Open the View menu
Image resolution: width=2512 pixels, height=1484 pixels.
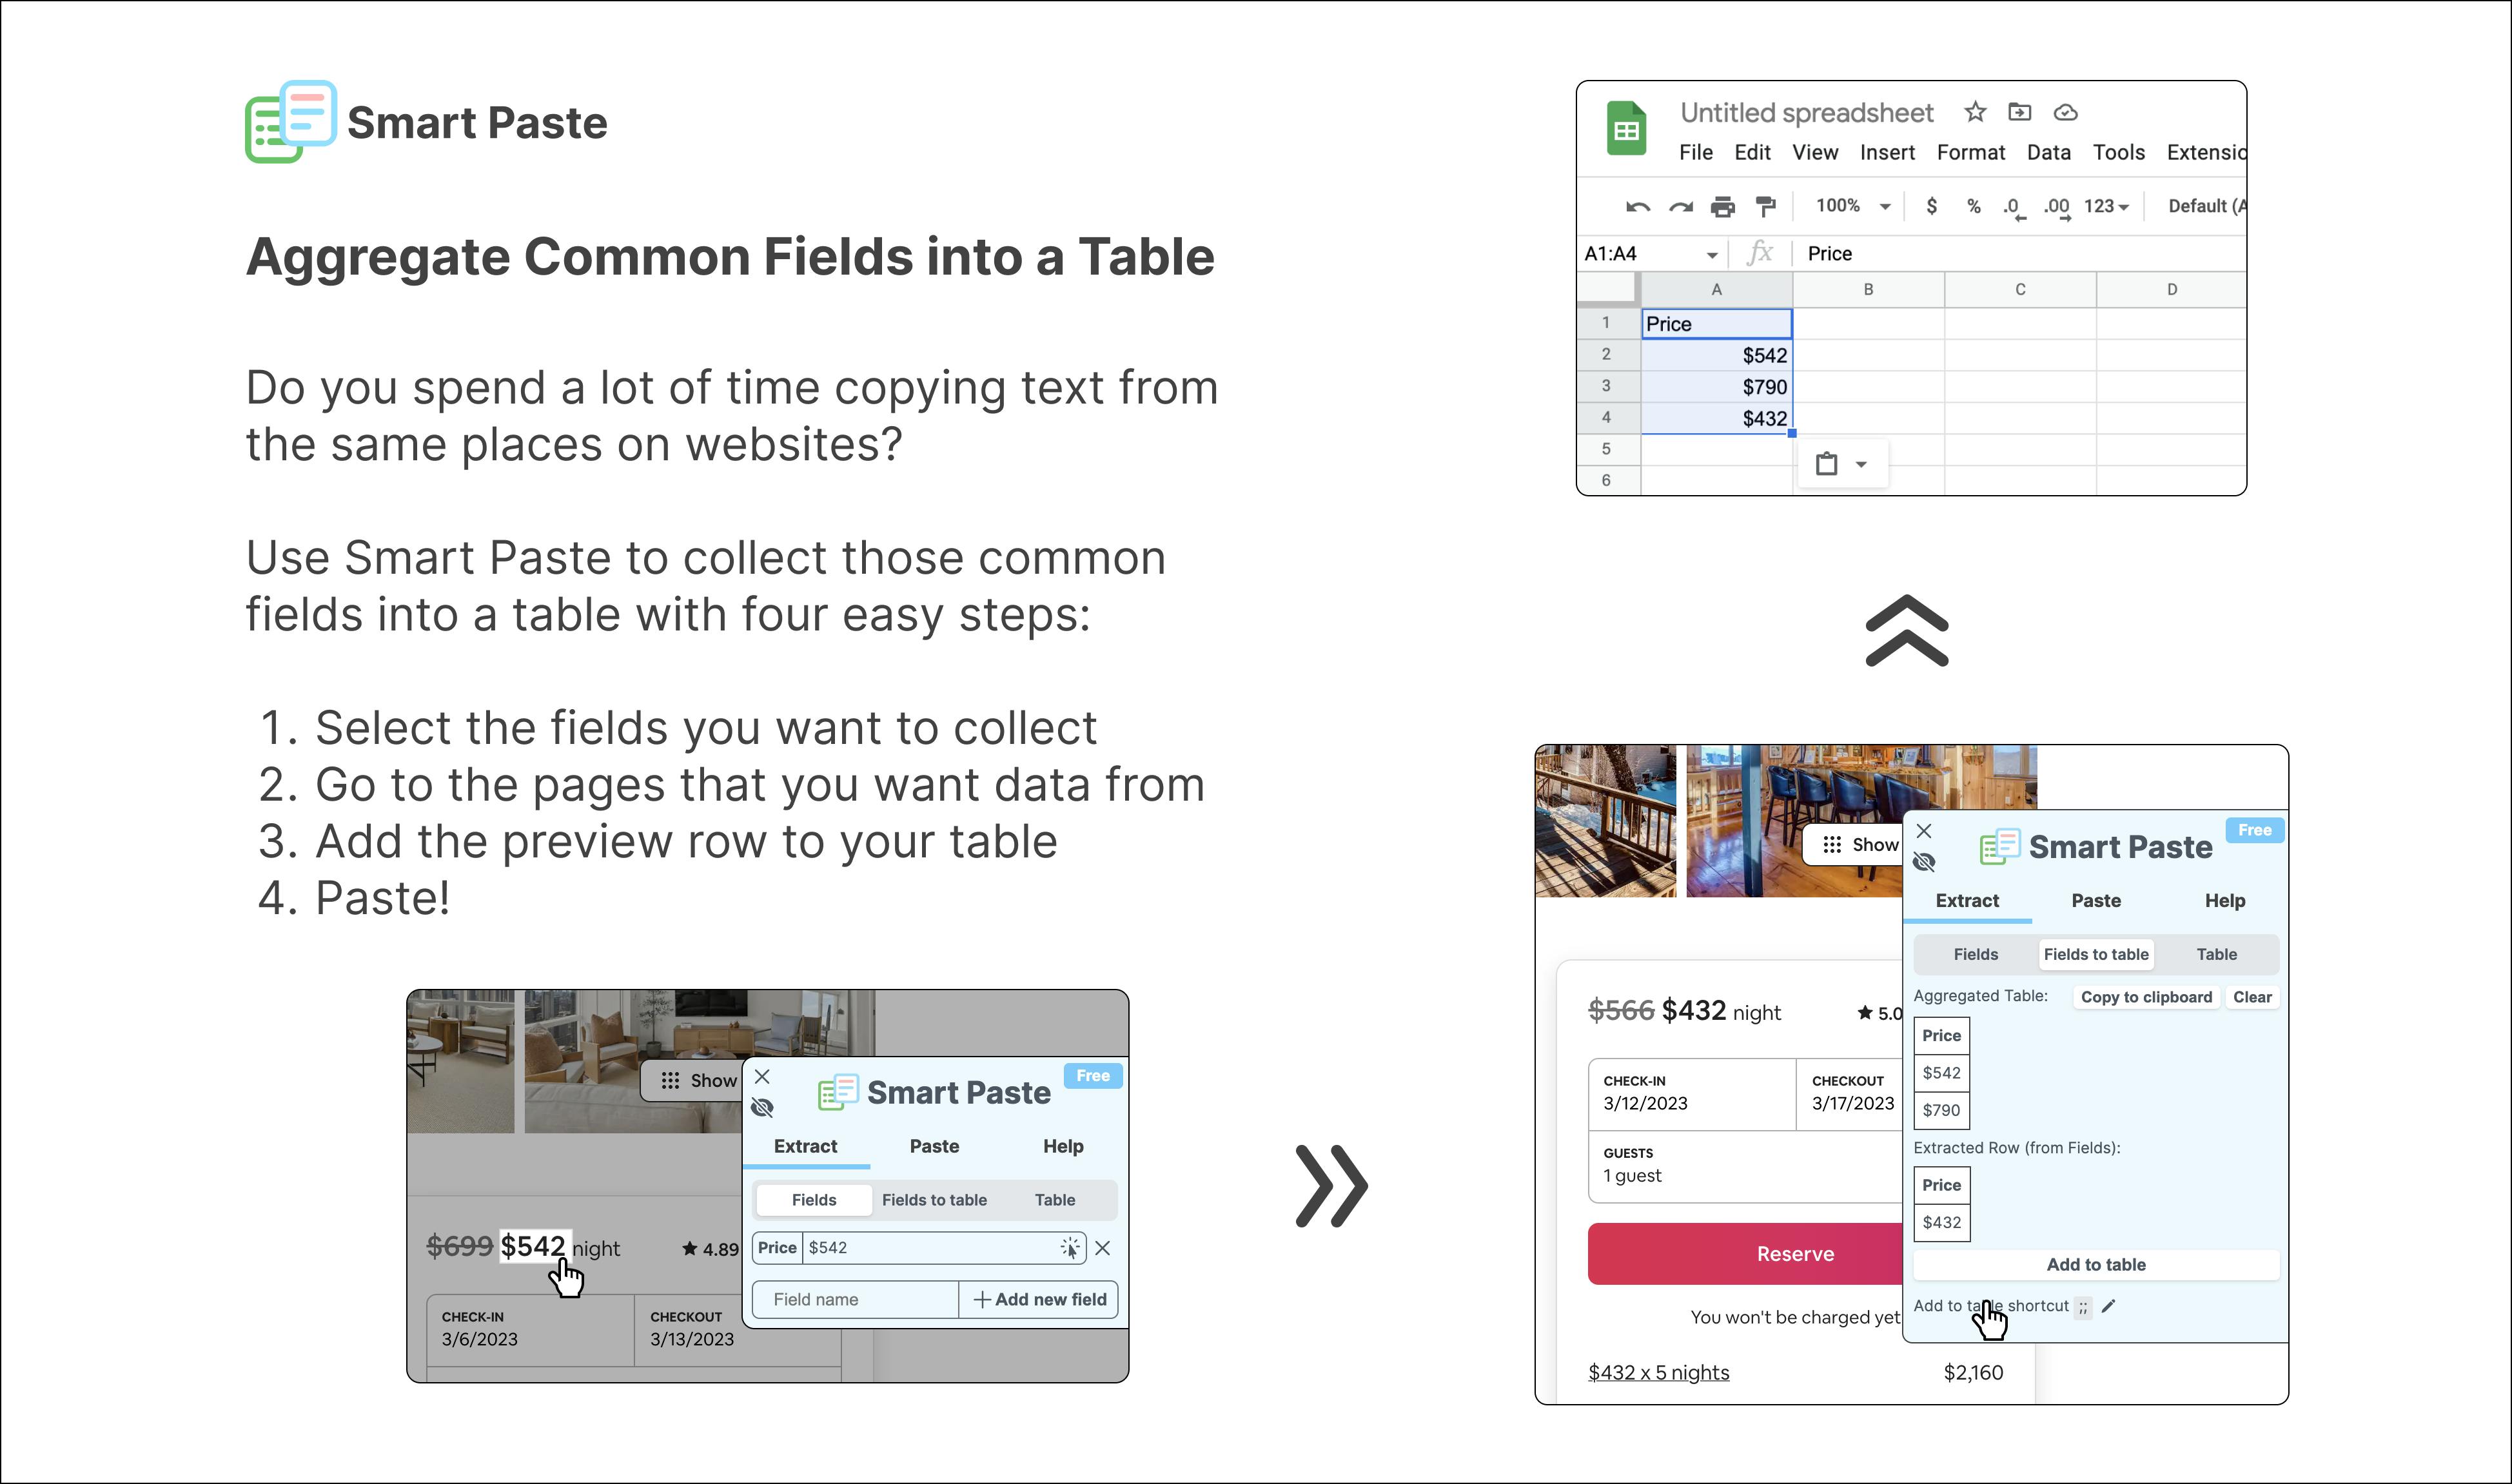pos(1815,153)
